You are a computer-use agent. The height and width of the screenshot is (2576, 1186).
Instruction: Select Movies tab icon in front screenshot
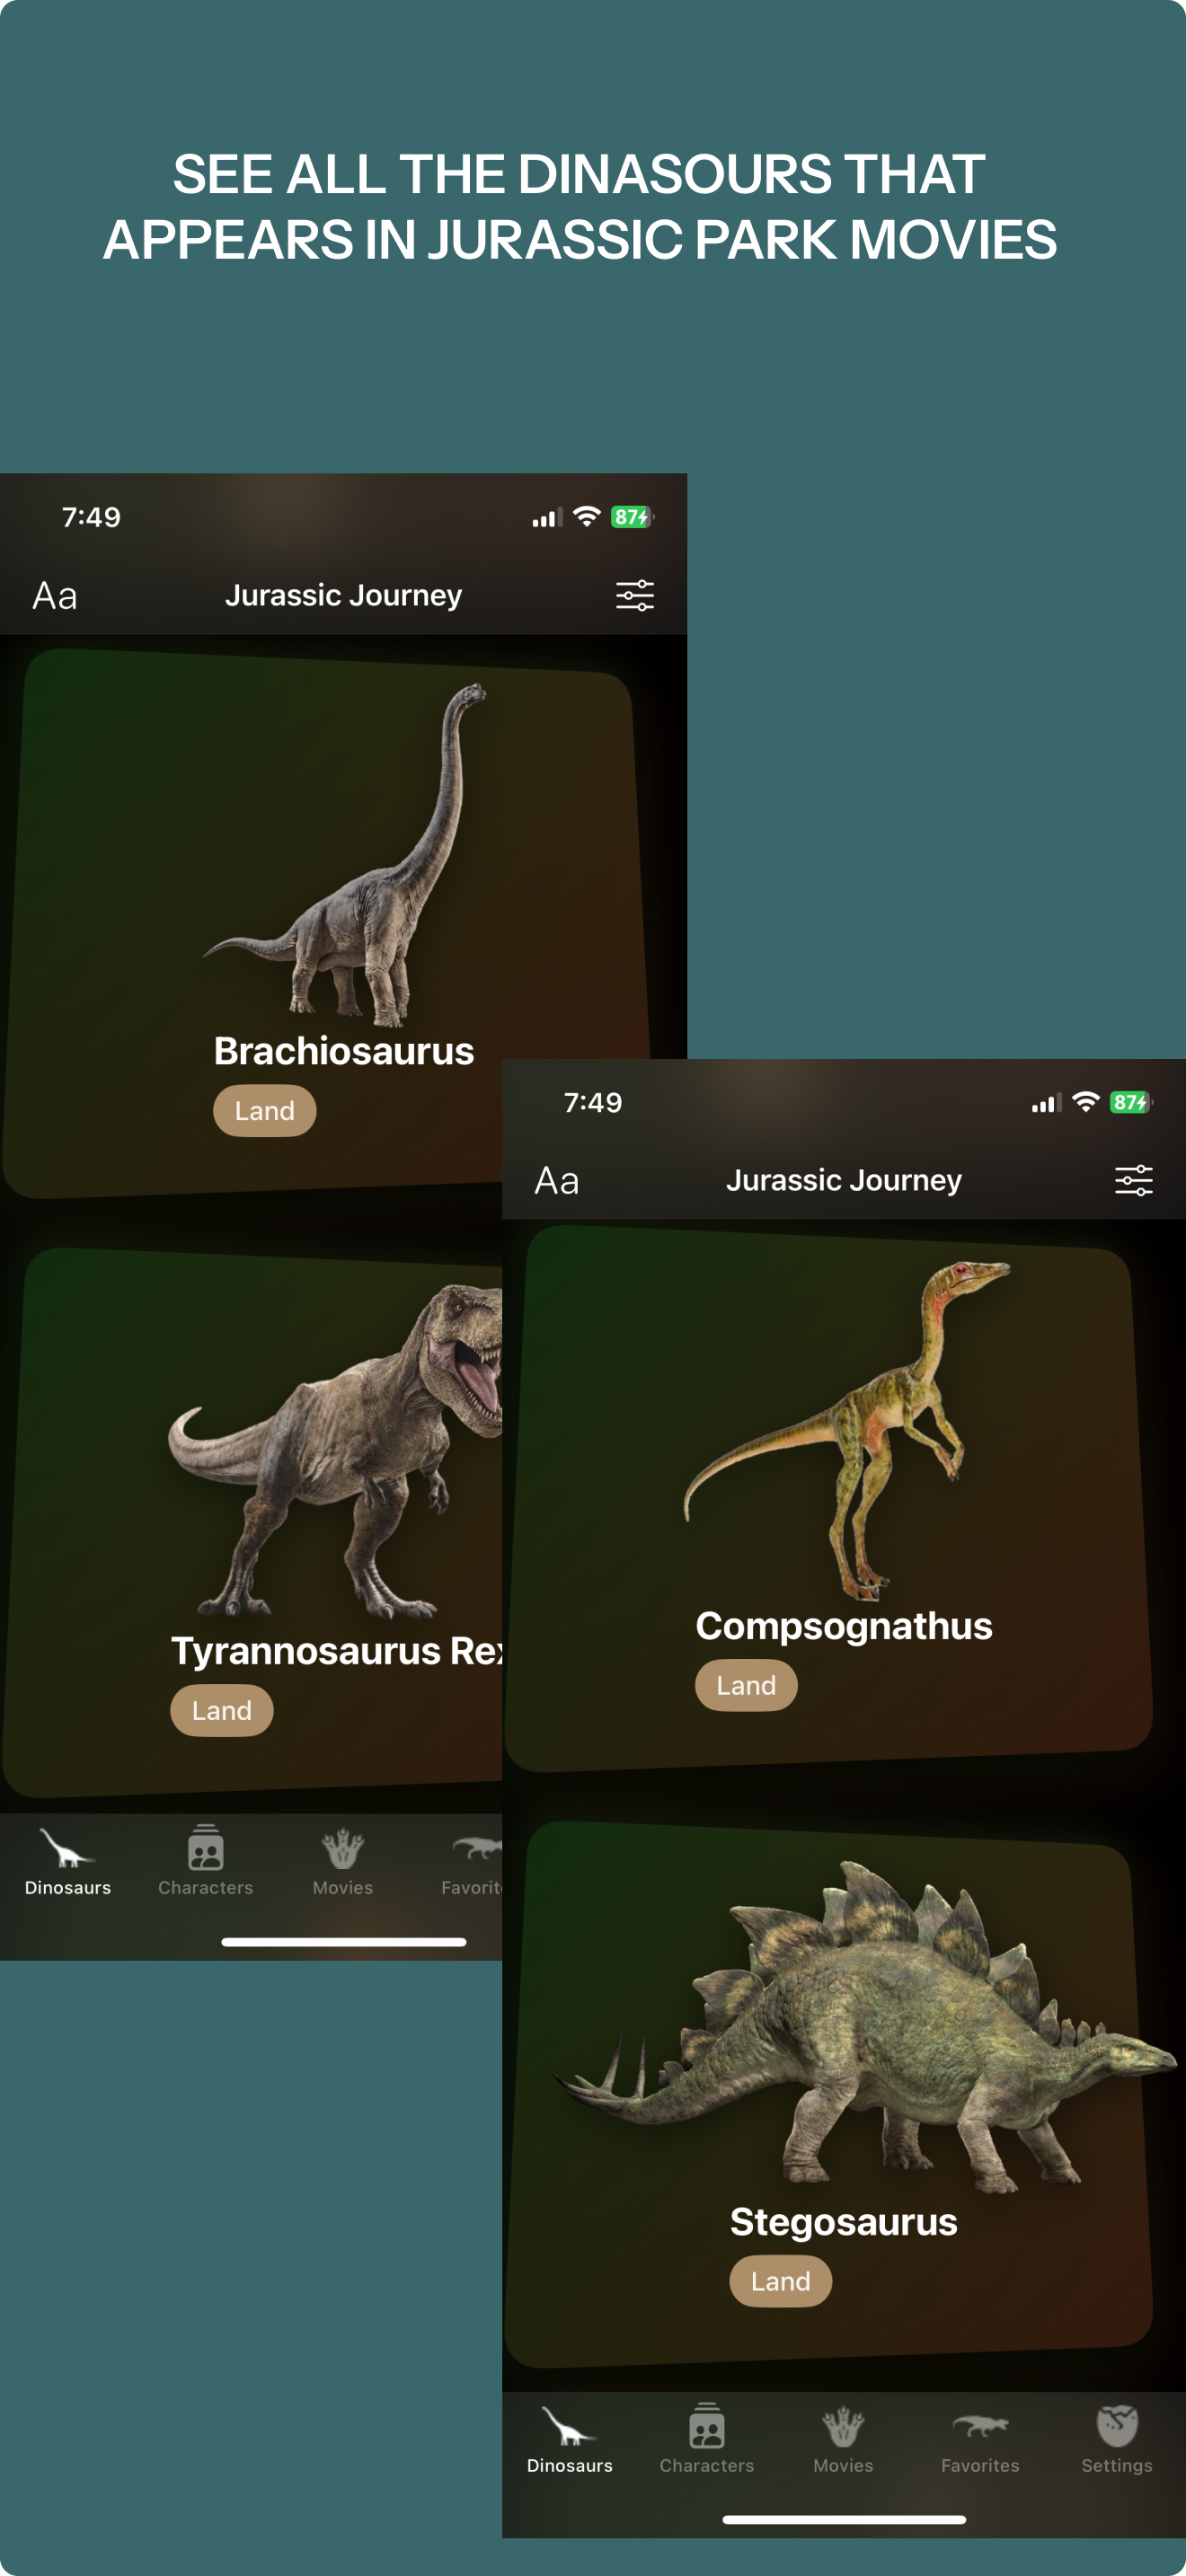[843, 2426]
